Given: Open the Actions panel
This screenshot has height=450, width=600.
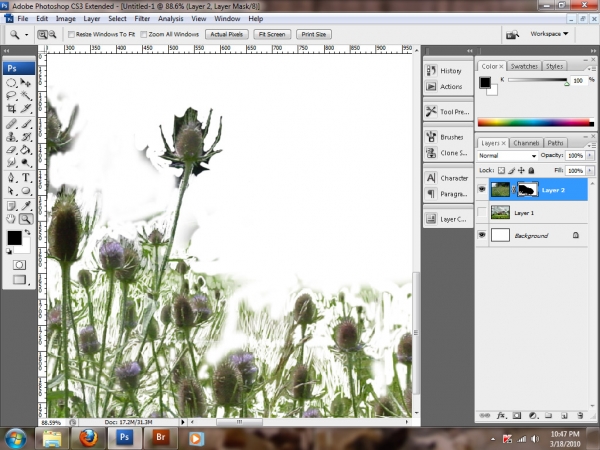Looking at the screenshot, I should (448, 86).
